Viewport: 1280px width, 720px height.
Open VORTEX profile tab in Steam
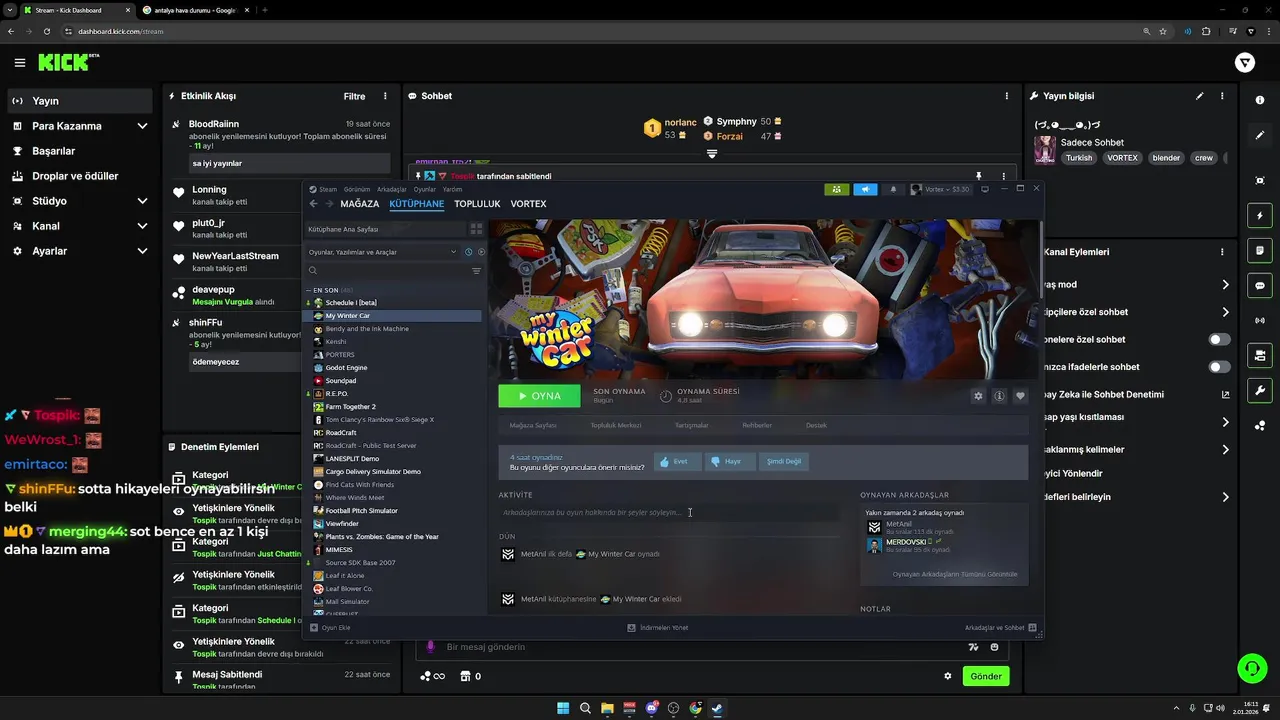click(x=528, y=204)
